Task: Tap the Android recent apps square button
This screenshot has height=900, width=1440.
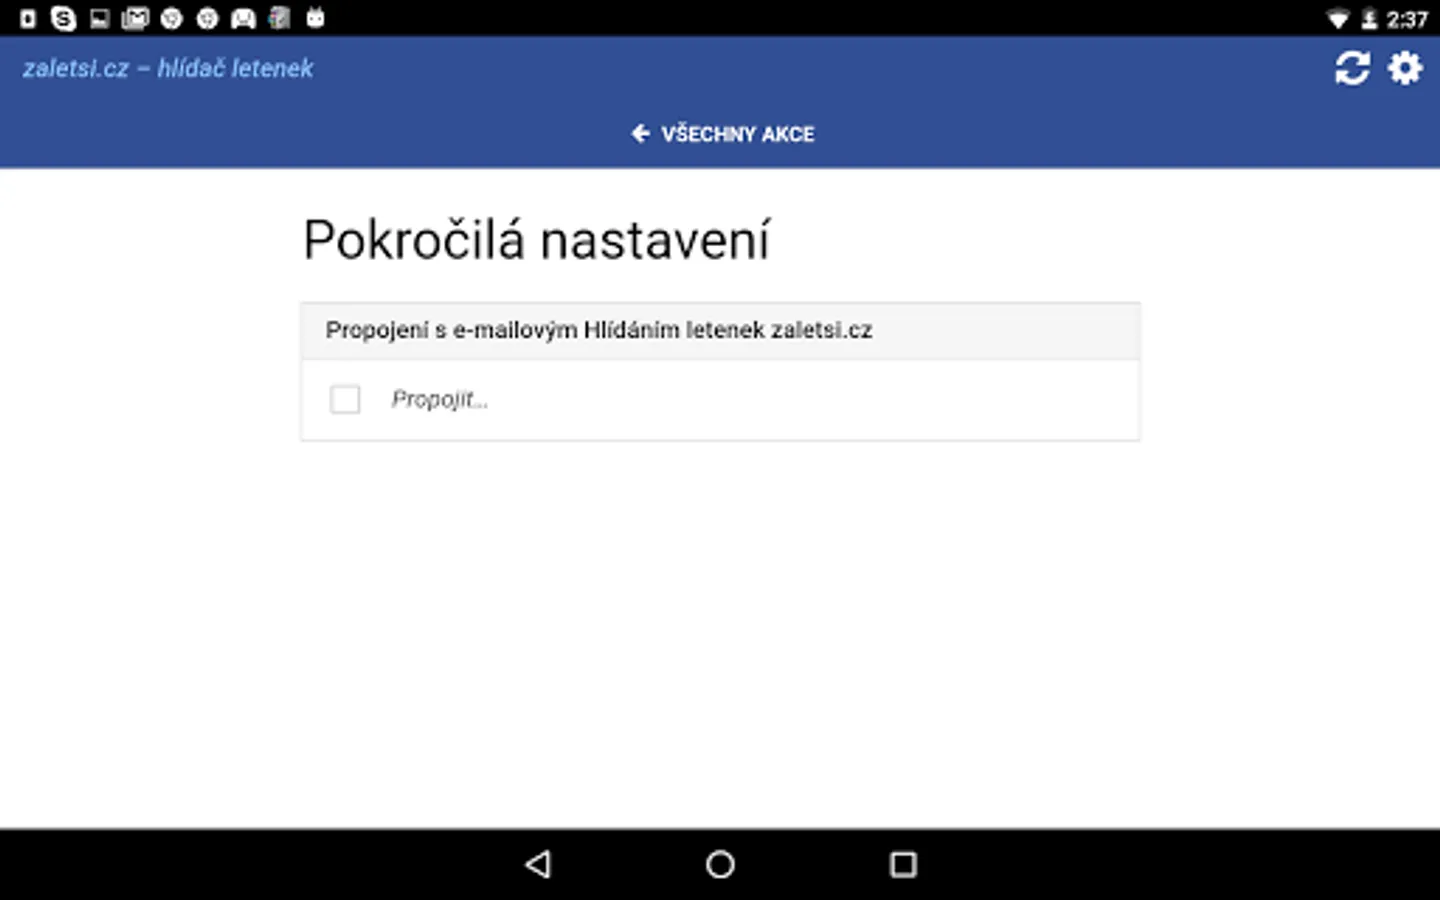Action: tap(903, 864)
